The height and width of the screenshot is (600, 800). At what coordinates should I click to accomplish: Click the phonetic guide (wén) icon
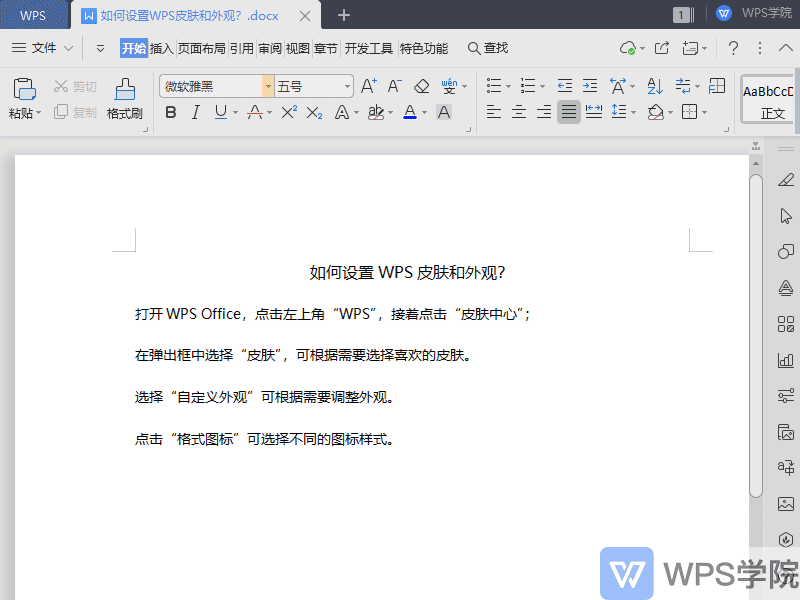click(x=449, y=86)
